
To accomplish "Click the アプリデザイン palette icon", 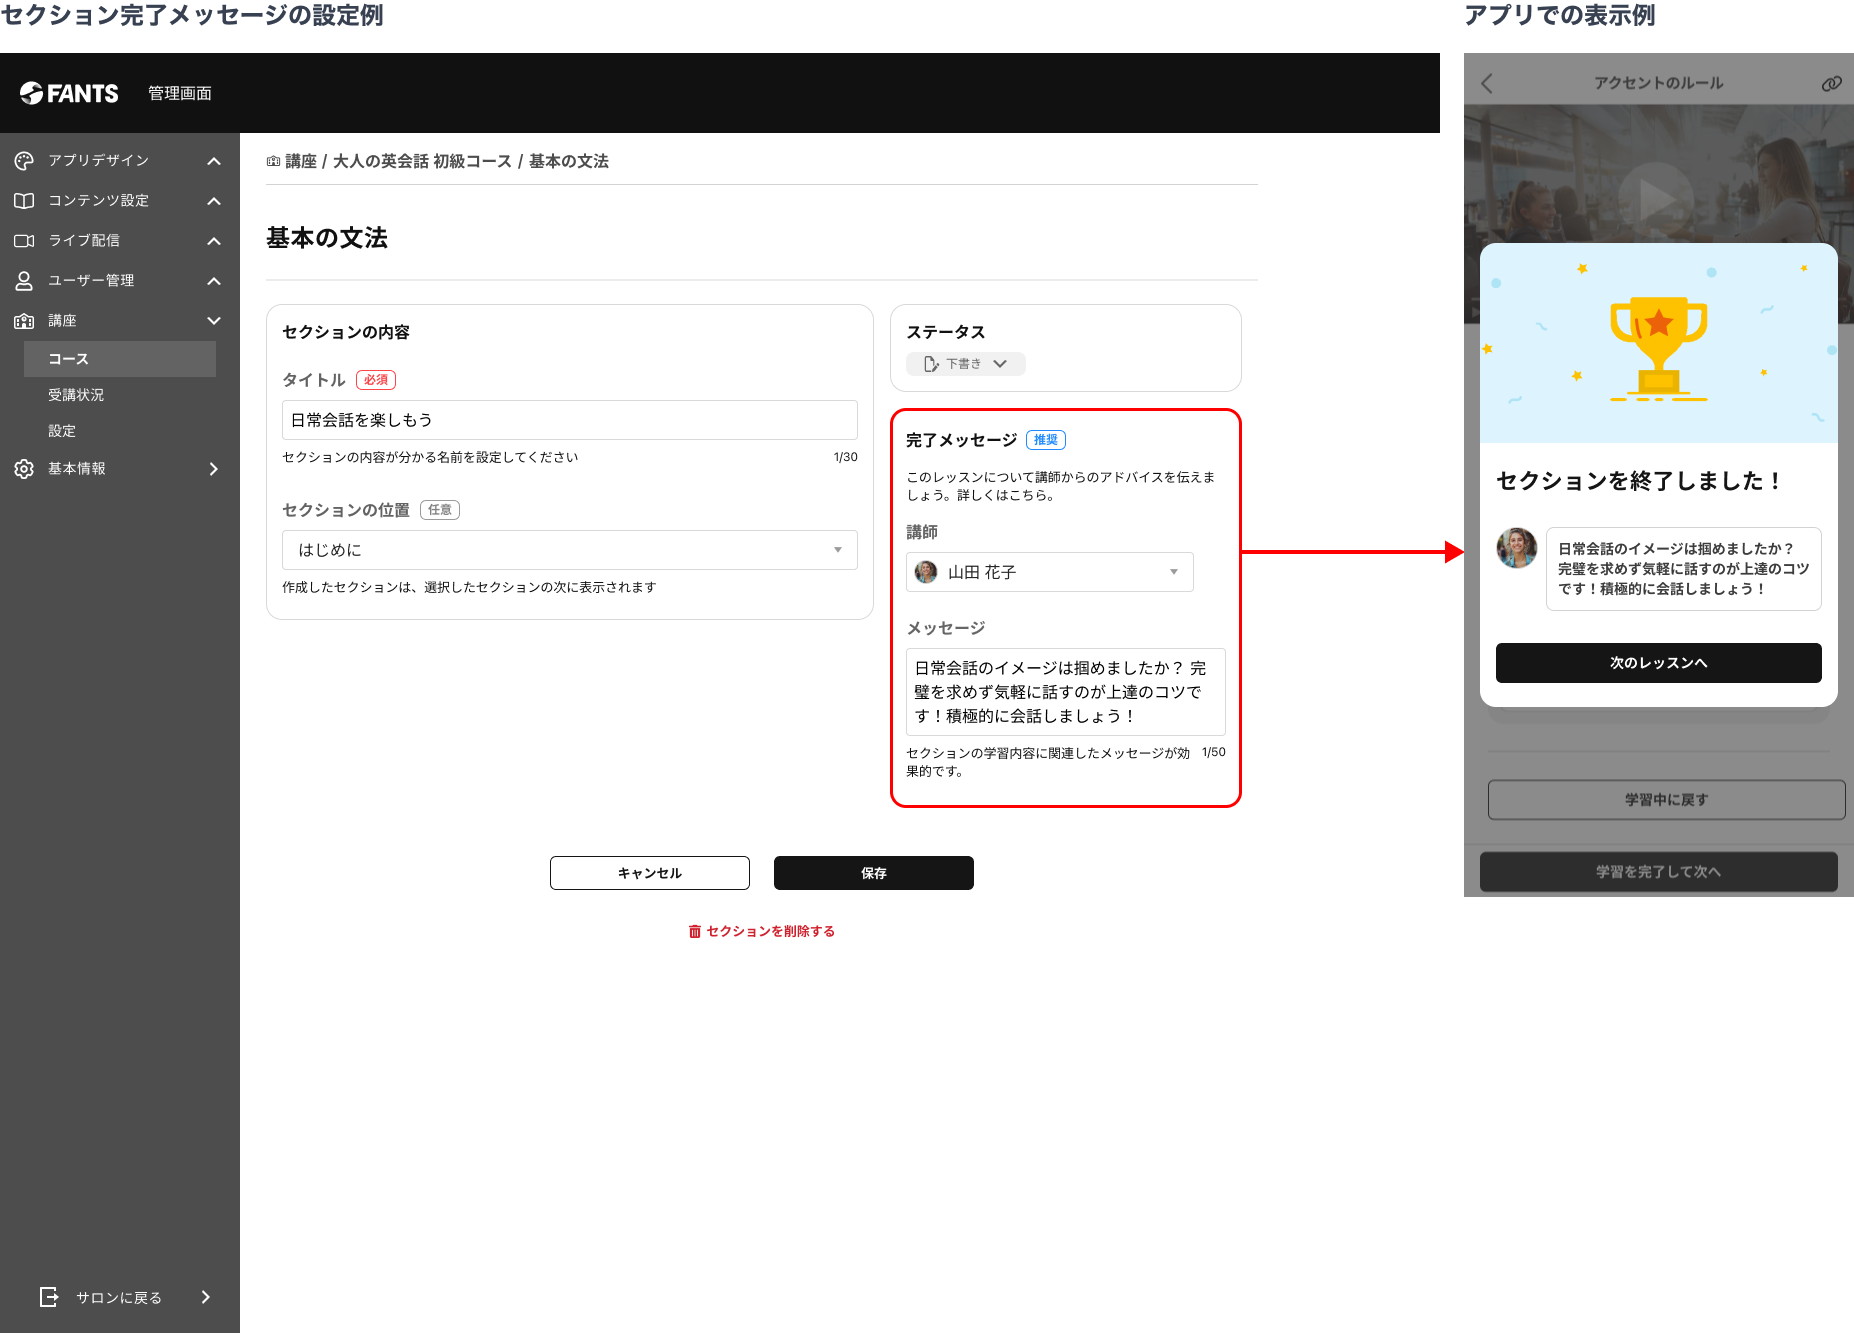I will (x=24, y=160).
